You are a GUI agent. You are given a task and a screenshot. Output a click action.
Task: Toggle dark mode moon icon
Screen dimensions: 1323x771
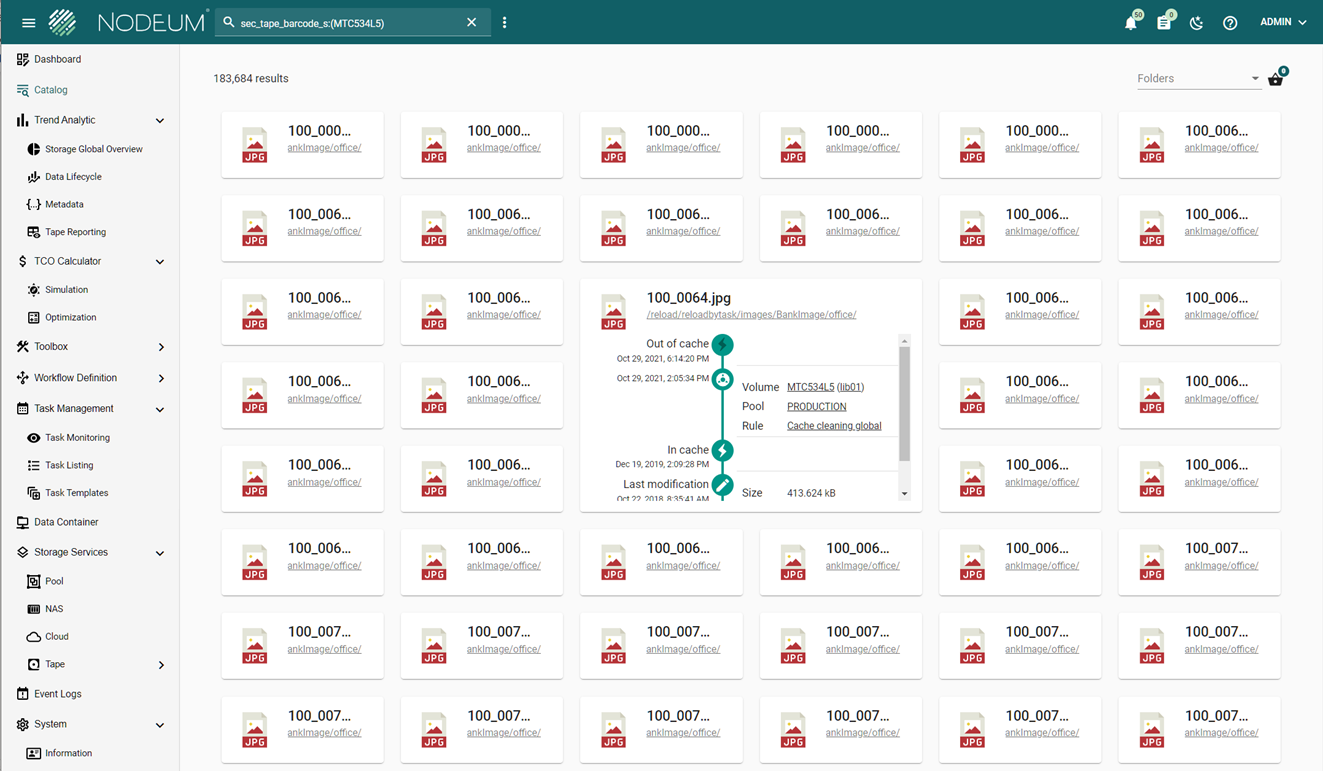coord(1196,23)
